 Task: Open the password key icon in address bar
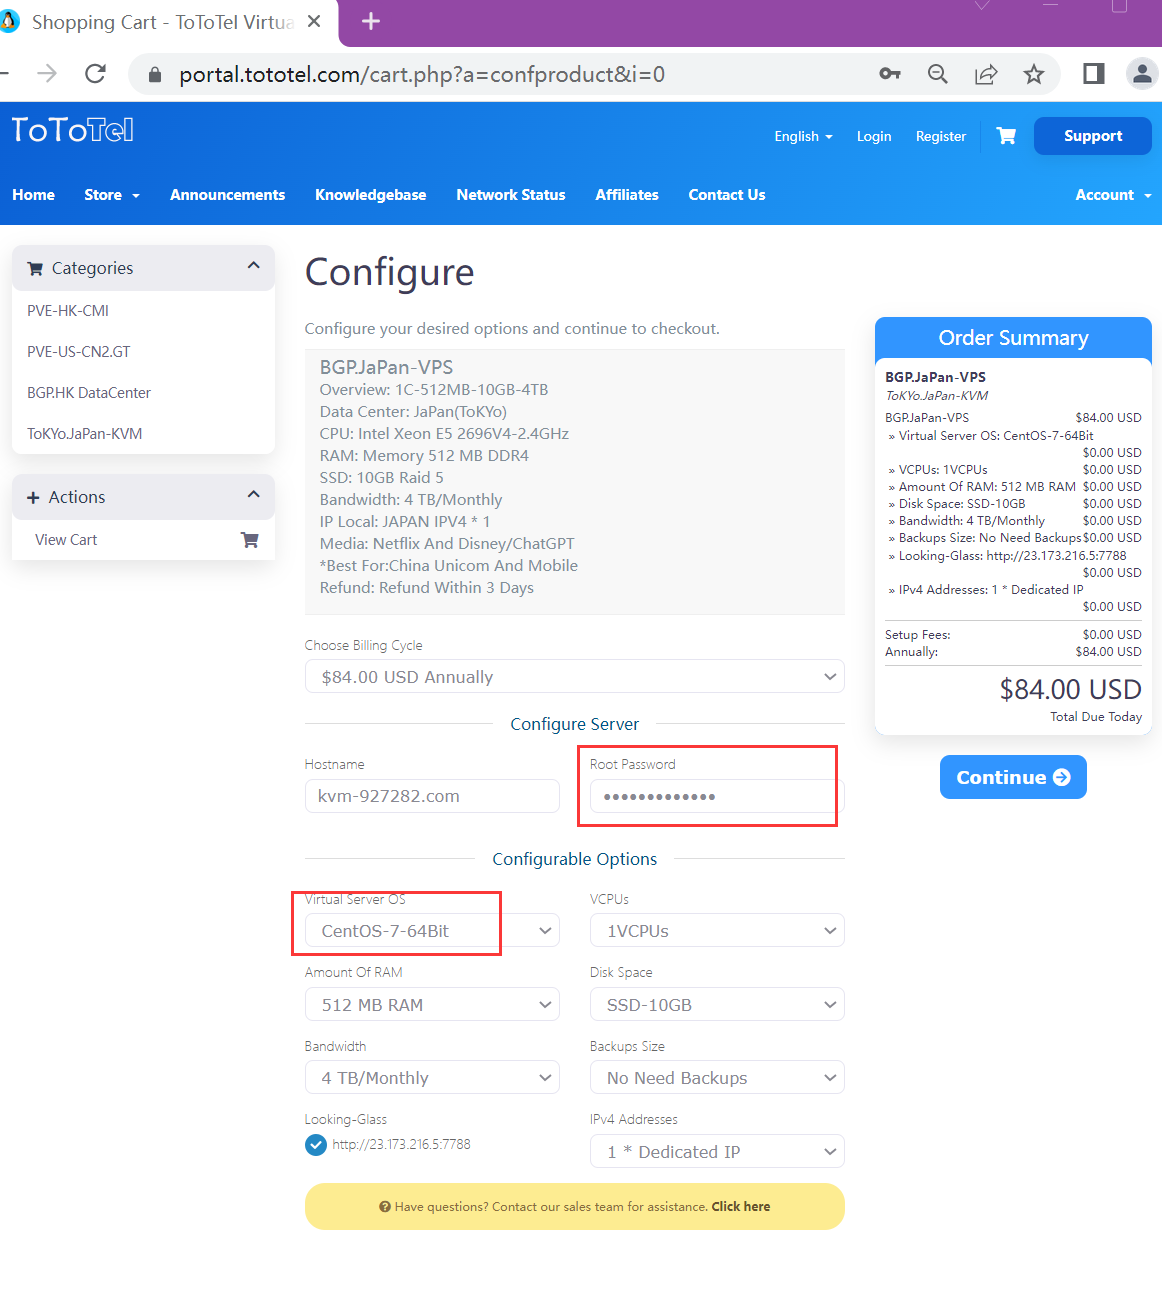click(889, 74)
